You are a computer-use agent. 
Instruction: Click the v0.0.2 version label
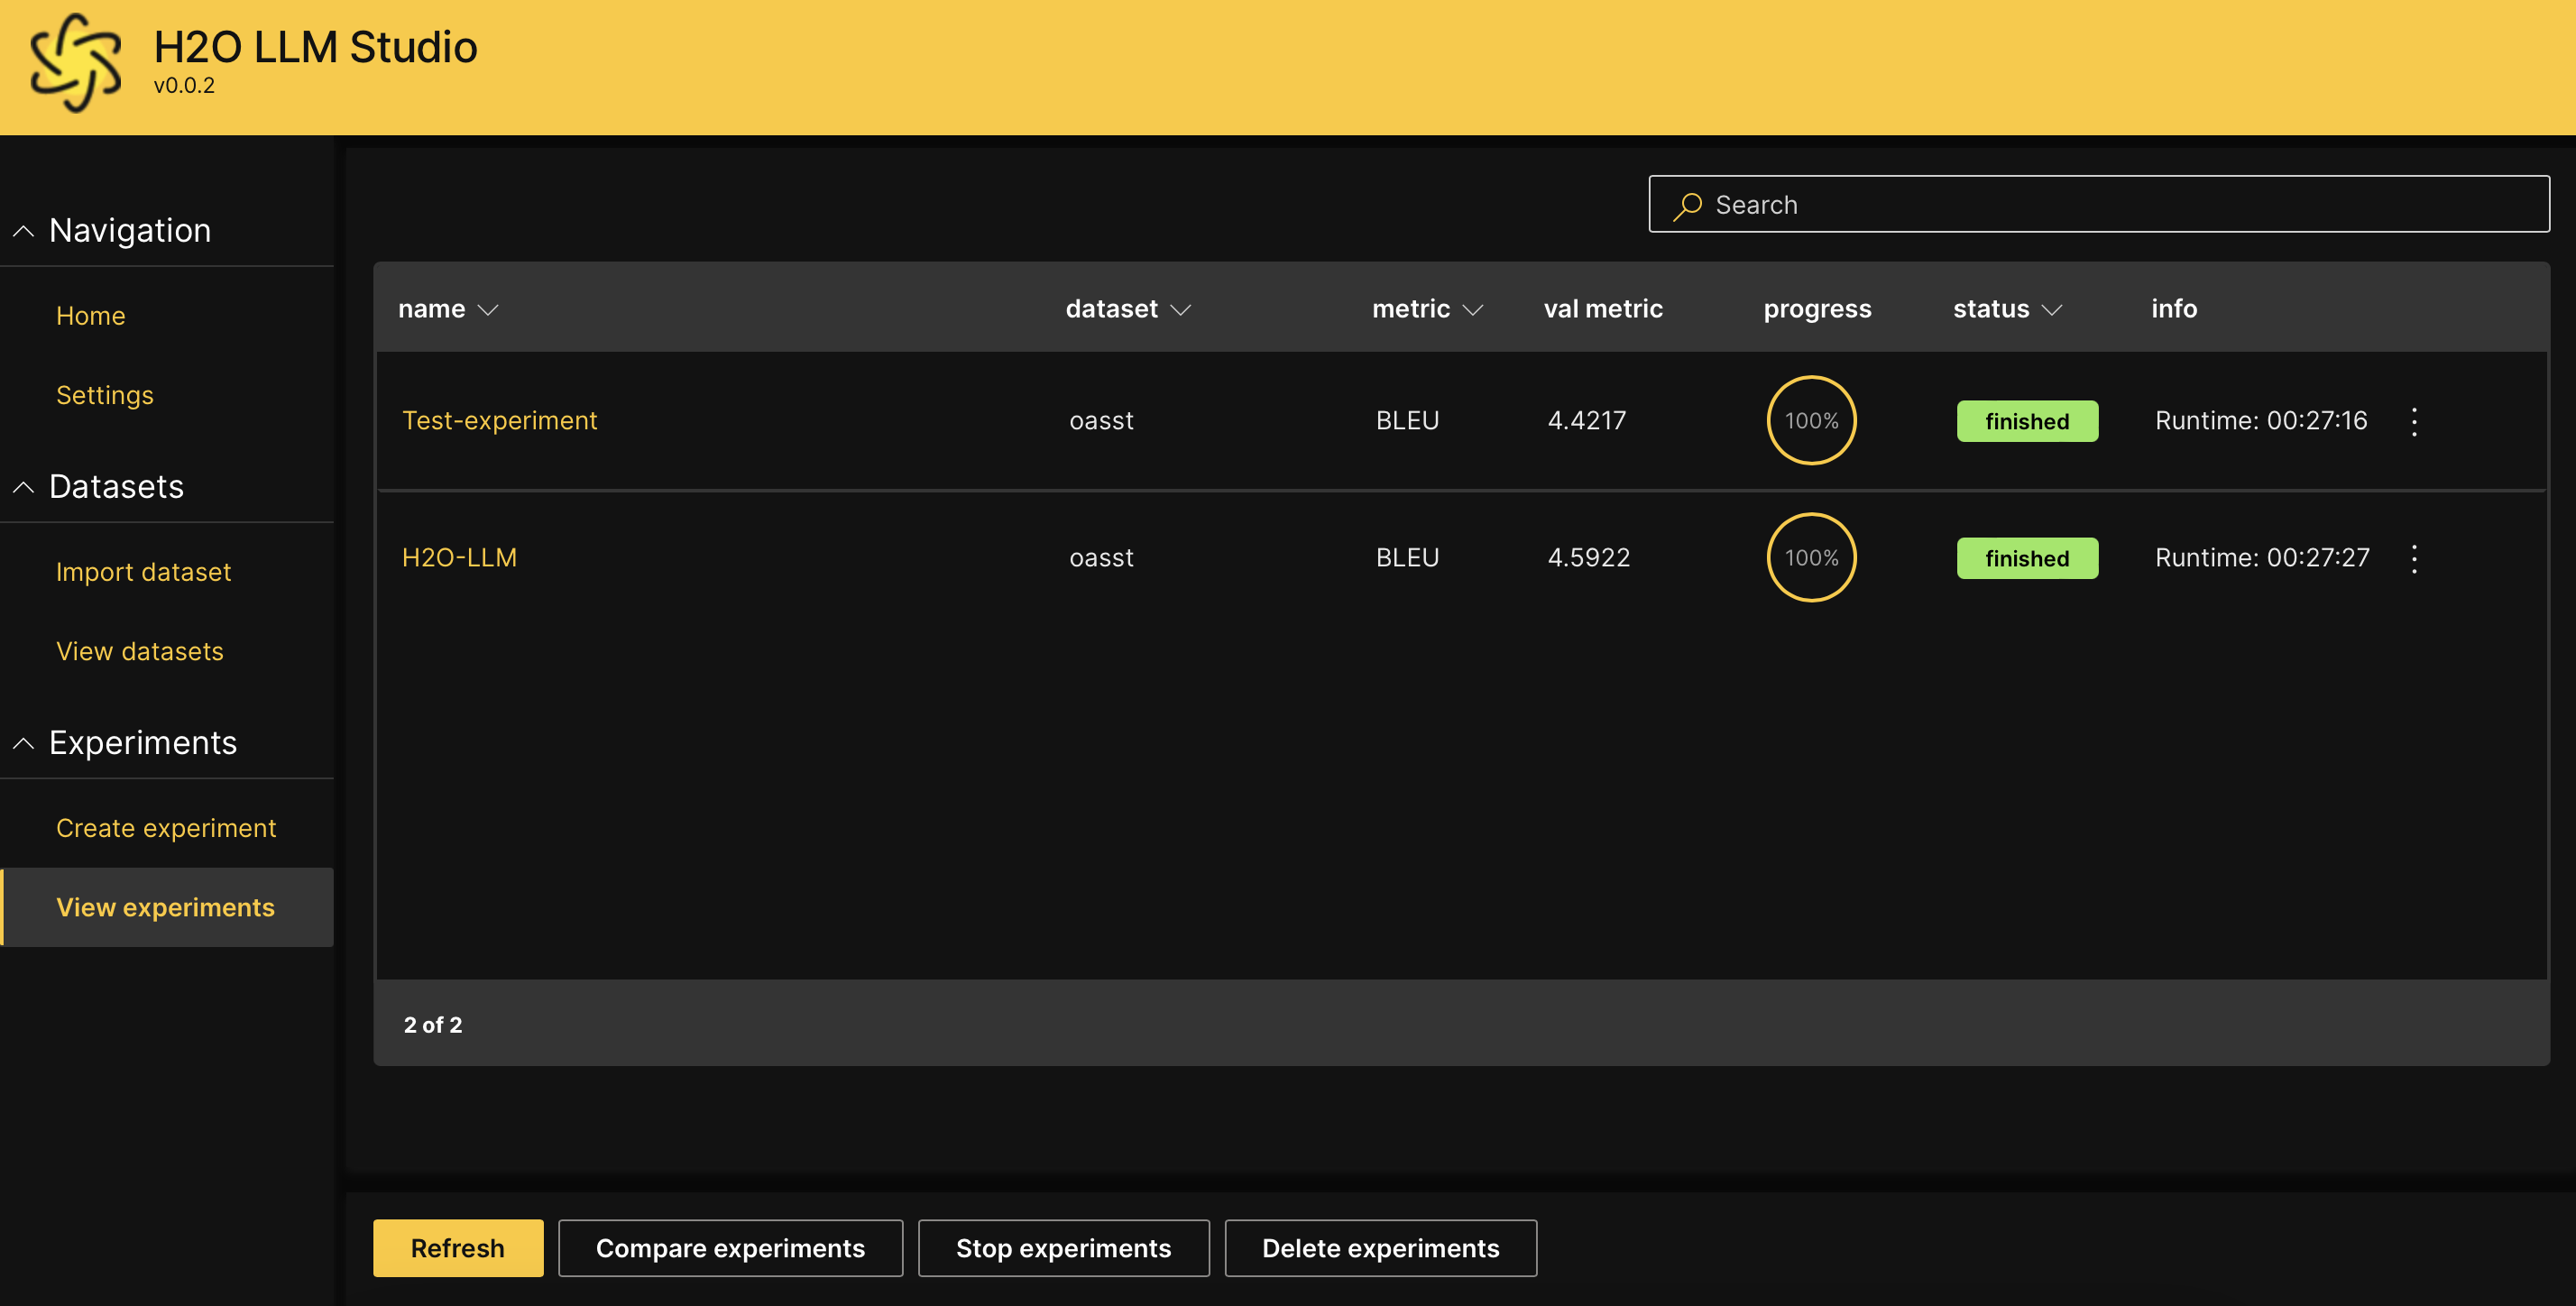[184, 86]
